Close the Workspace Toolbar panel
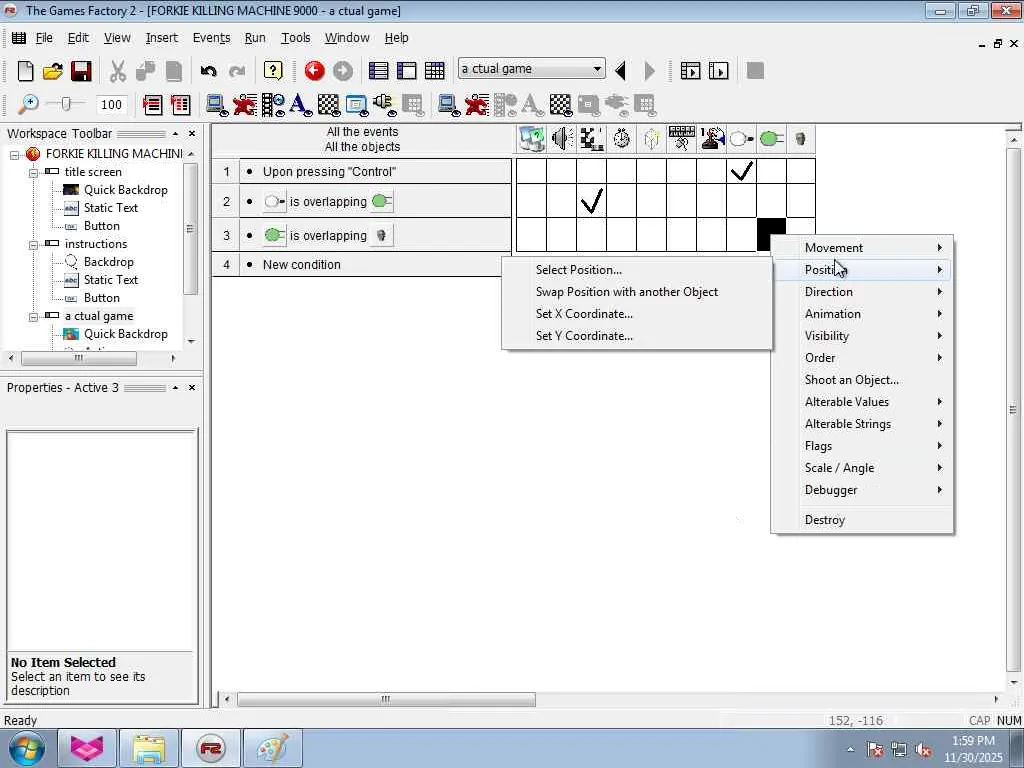 coord(192,133)
